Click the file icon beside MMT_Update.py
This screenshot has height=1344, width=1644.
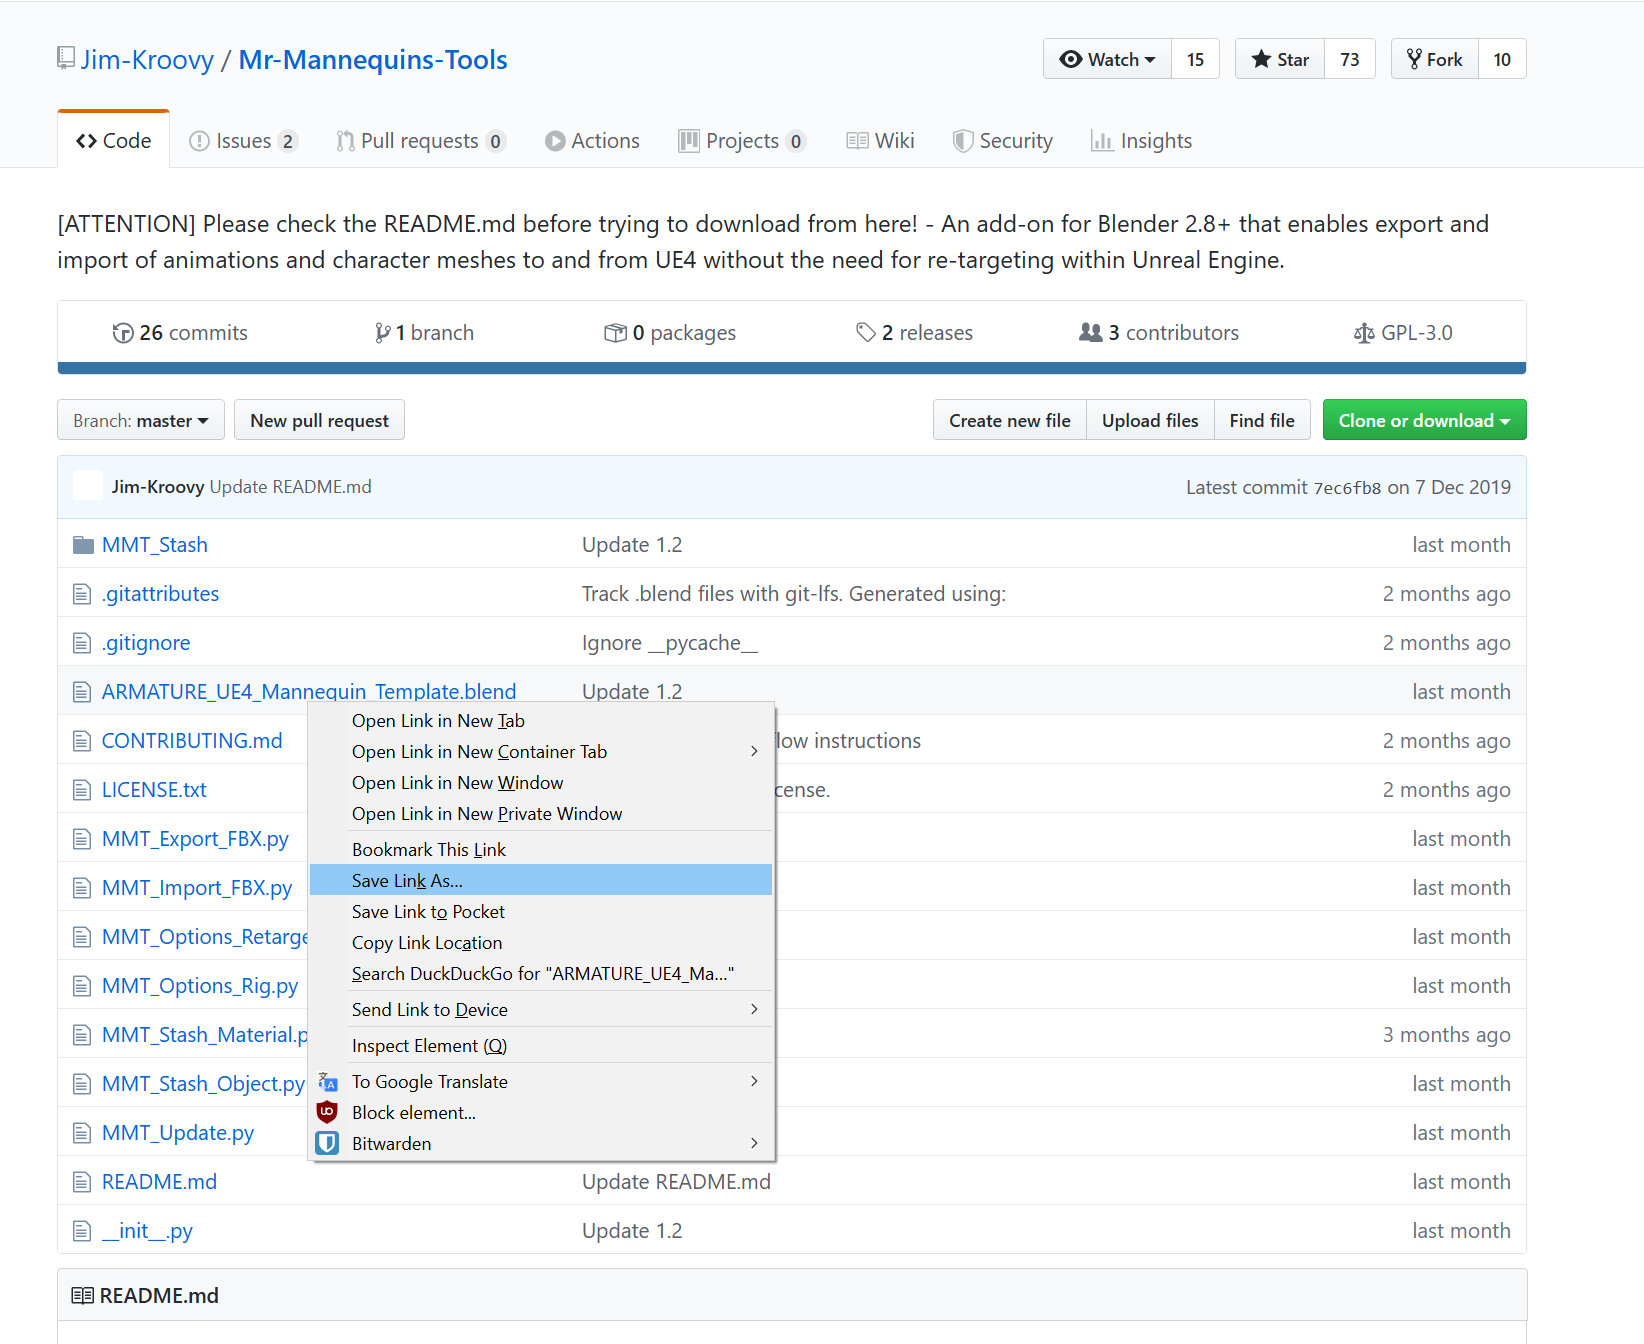(x=82, y=1133)
